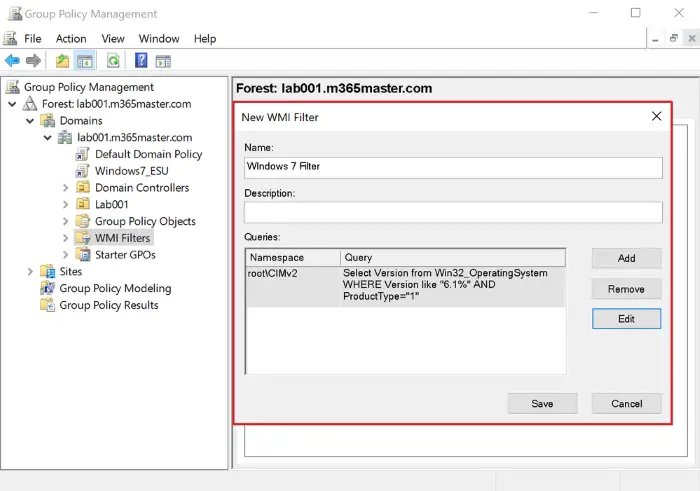
Task: Expand the Domain Controllers node
Action: pos(66,188)
